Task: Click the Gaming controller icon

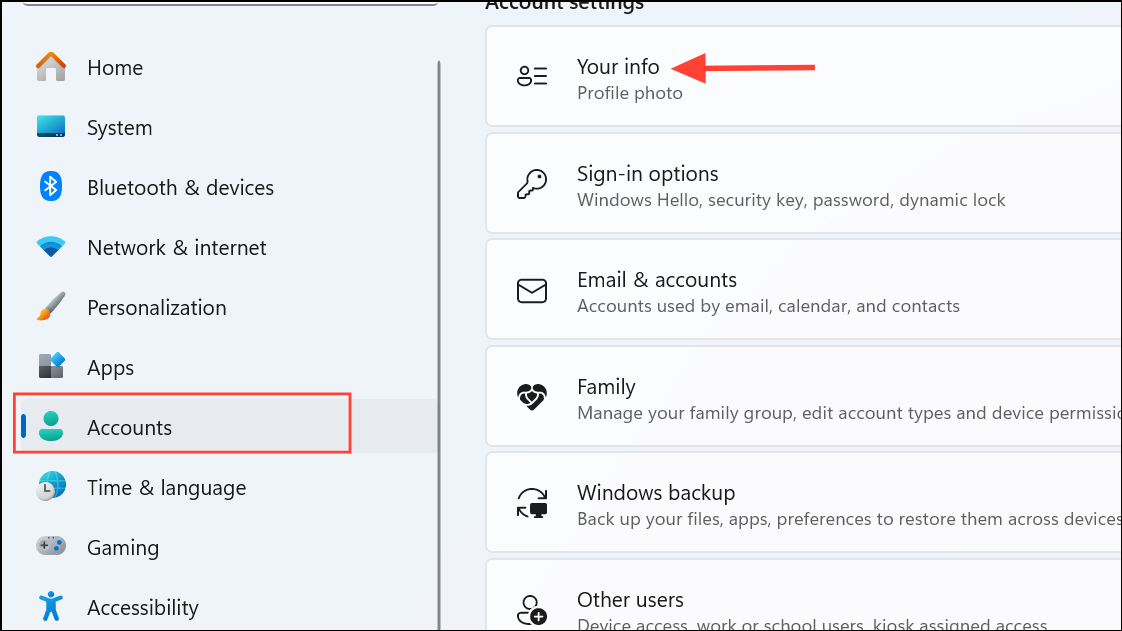Action: tap(51, 547)
